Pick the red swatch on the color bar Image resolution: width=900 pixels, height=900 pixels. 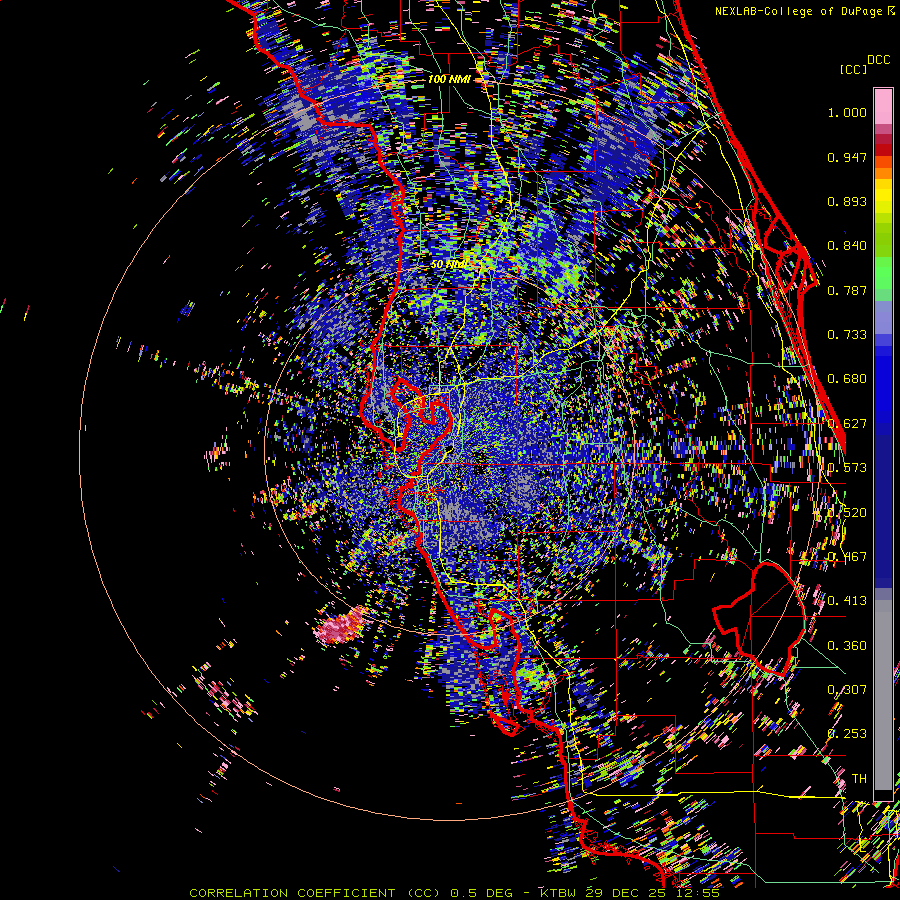[883, 149]
